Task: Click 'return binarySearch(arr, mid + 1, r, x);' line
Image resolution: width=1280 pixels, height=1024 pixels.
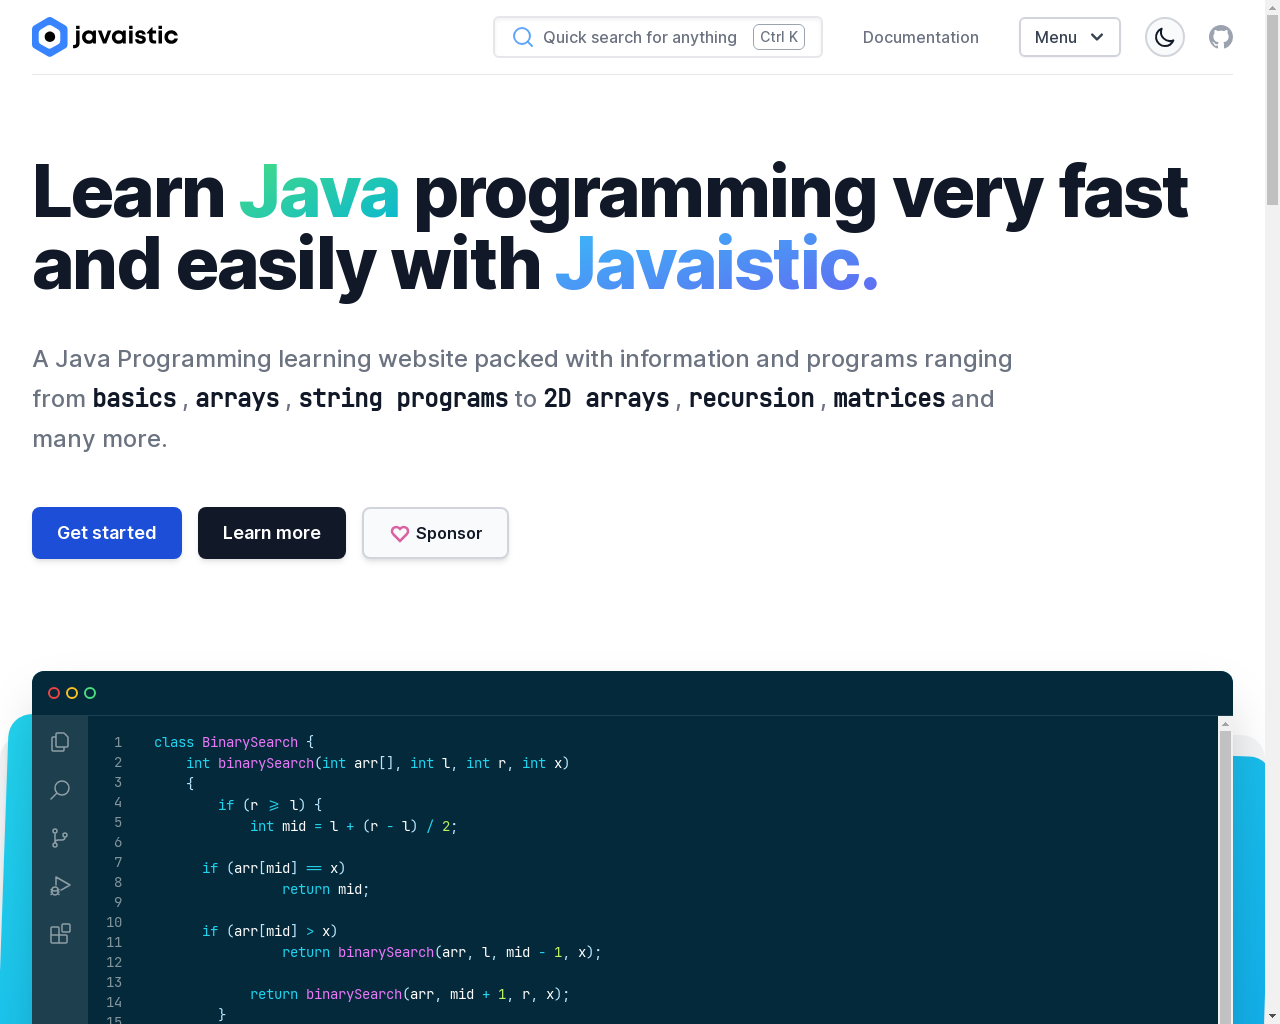Action: 410,994
